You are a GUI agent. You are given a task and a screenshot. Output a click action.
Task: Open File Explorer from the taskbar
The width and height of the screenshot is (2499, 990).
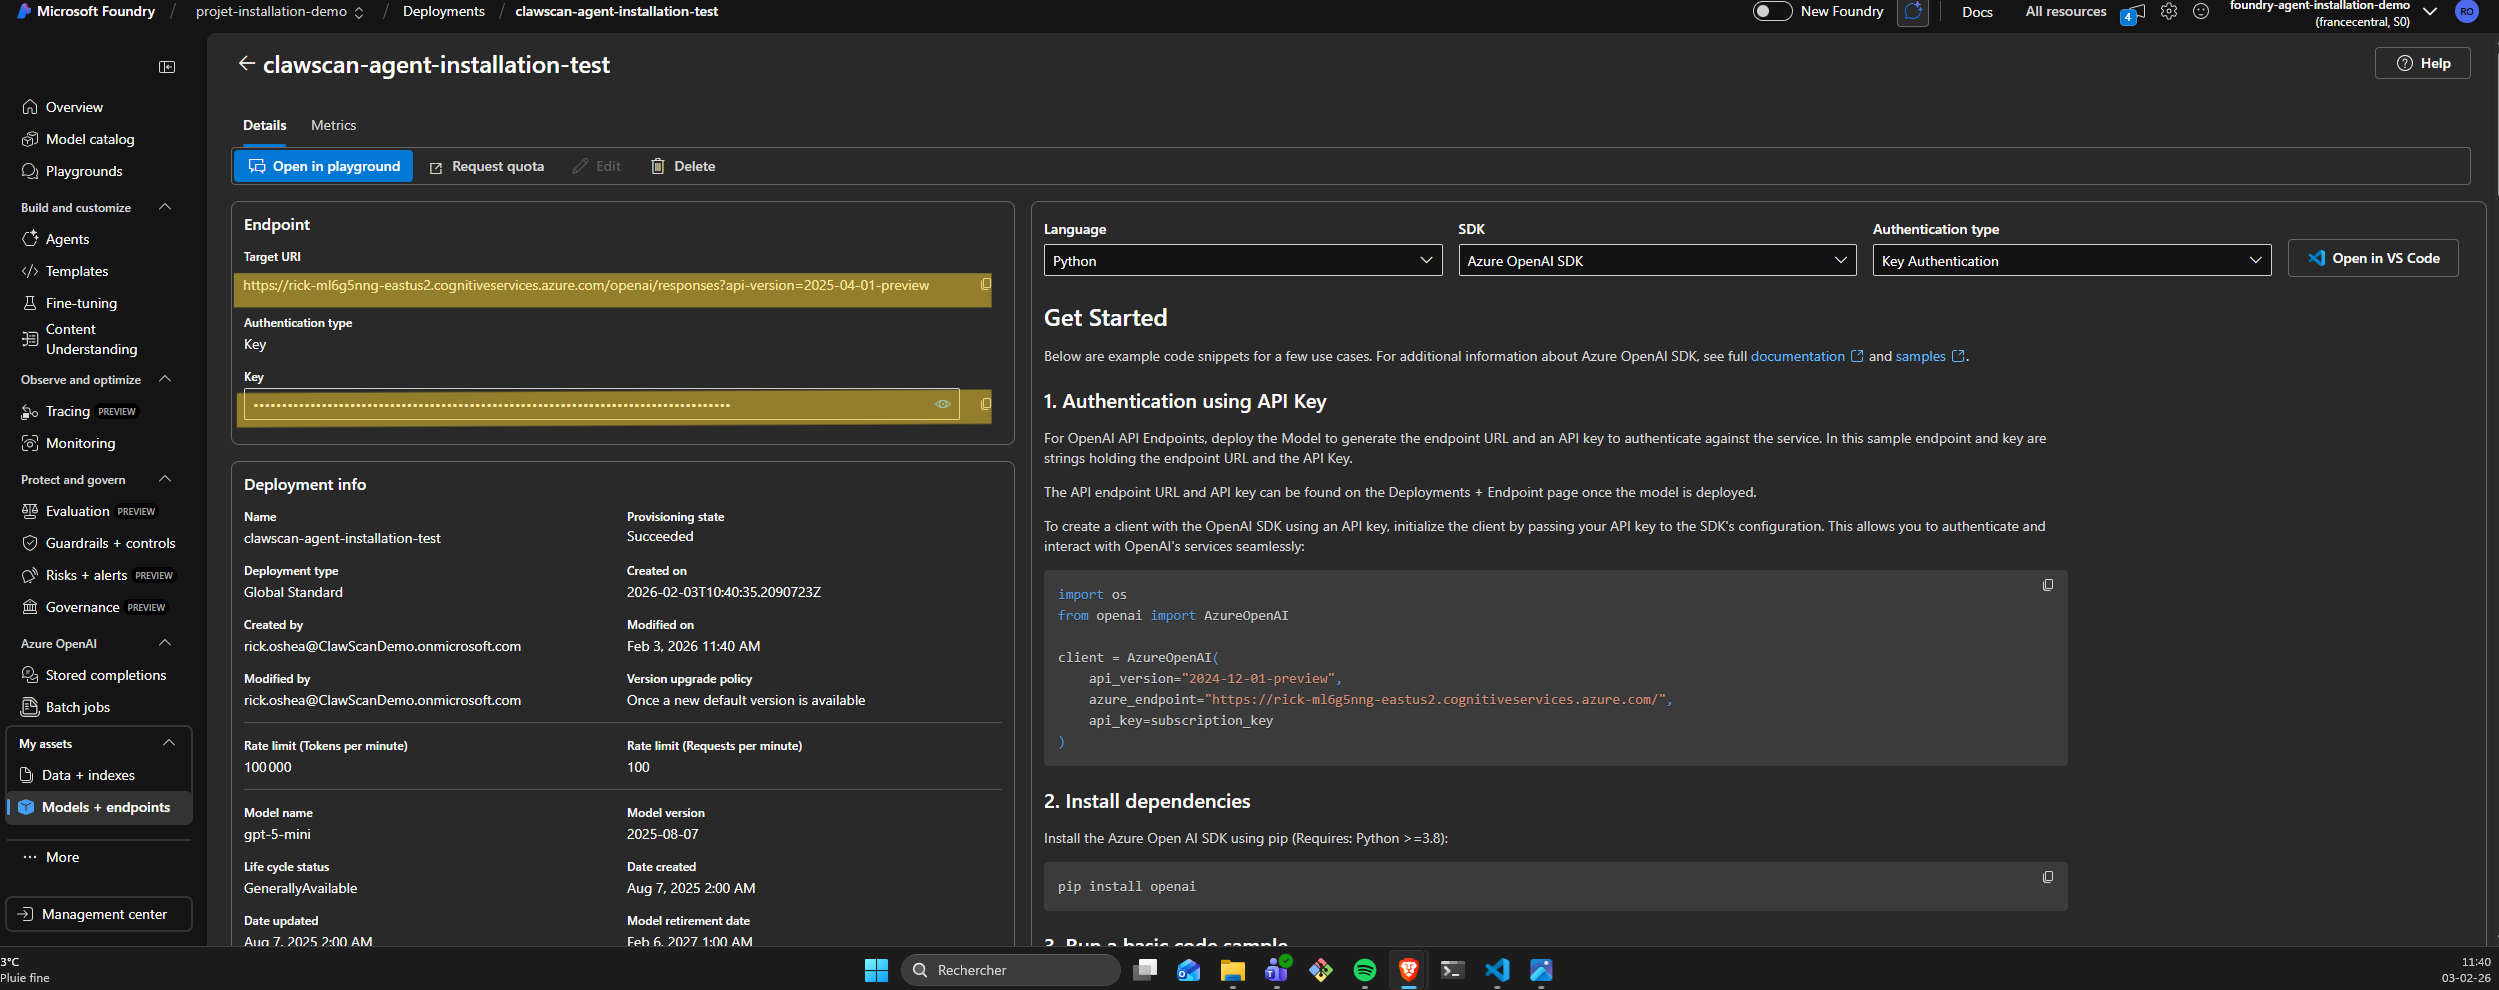click(x=1232, y=970)
